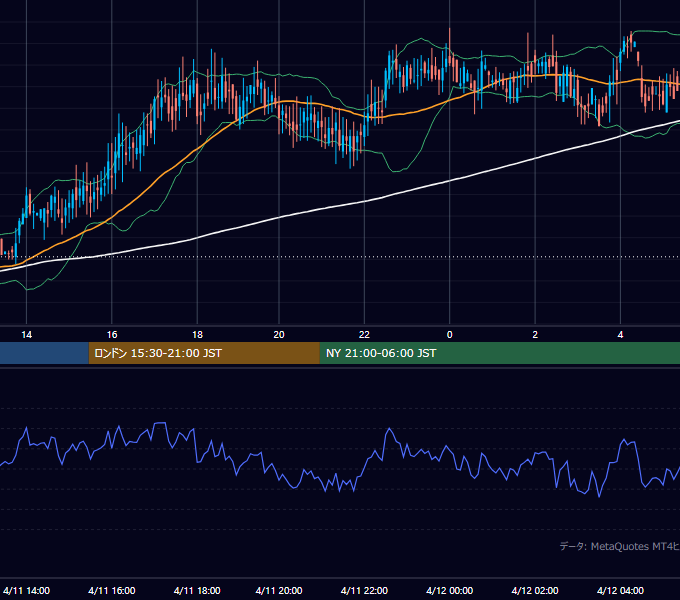Click the hour label 14 under the price chart
The width and height of the screenshot is (680, 600).
(x=26, y=335)
